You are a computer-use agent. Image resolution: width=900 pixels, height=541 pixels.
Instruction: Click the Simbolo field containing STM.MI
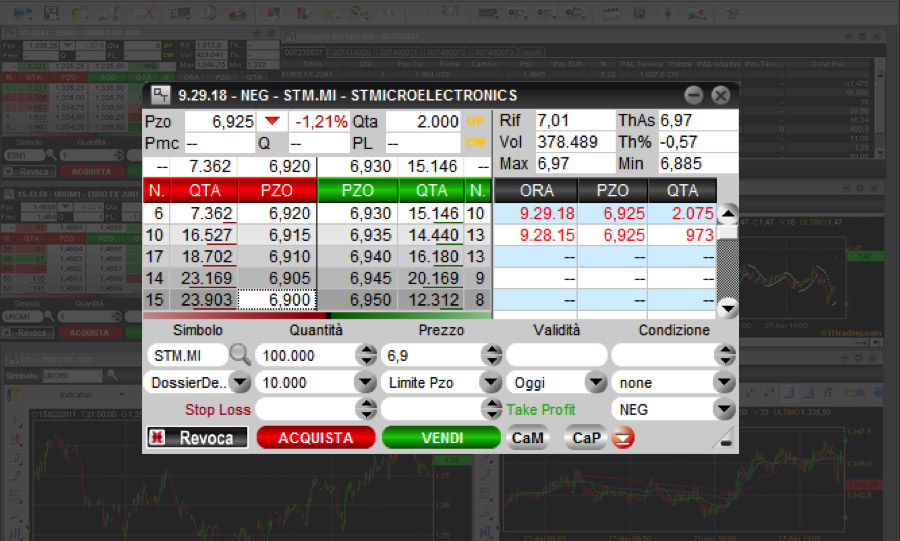point(188,355)
